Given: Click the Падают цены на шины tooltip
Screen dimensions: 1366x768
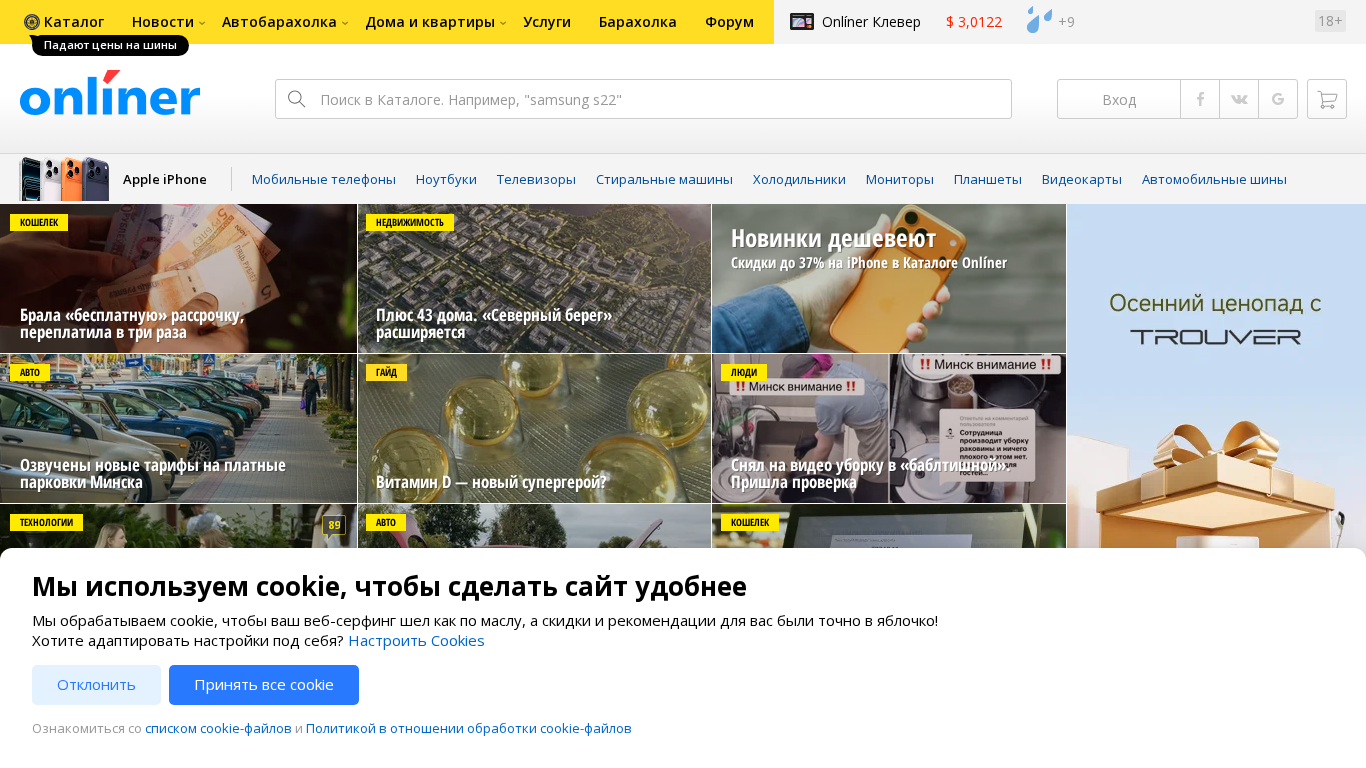Looking at the screenshot, I should (x=110, y=45).
